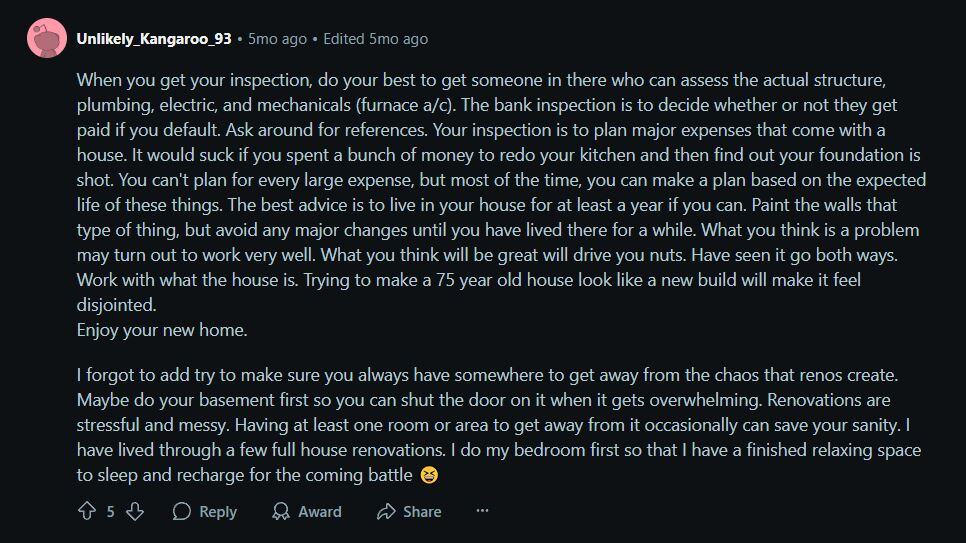Click the Award ribbon icon
Image resolution: width=966 pixels, height=543 pixels.
pos(281,511)
